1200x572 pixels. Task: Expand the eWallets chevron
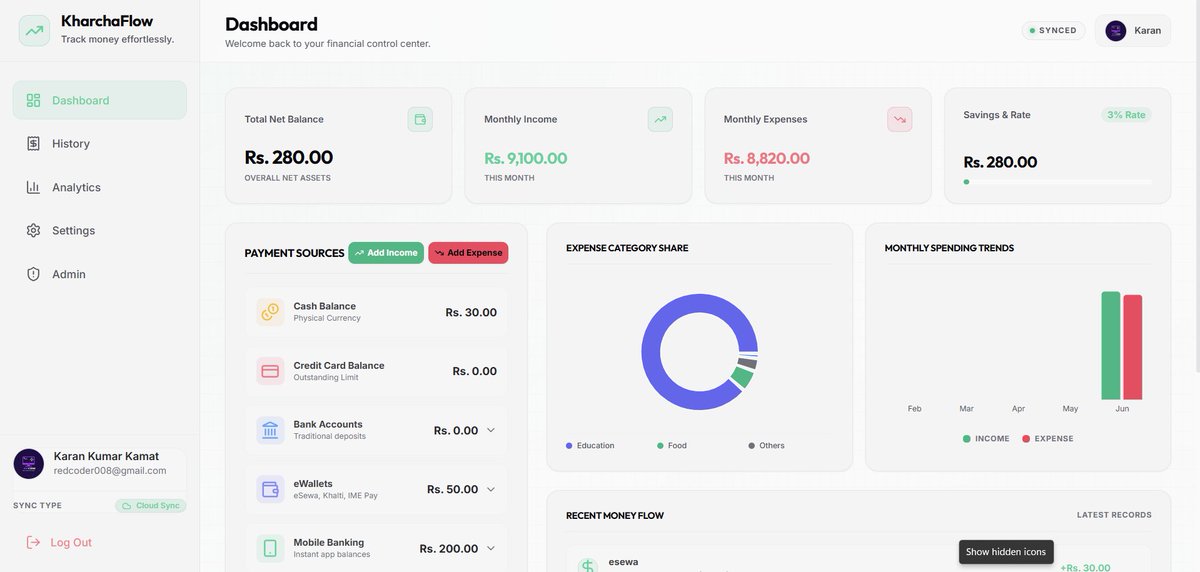pyautogui.click(x=490, y=489)
